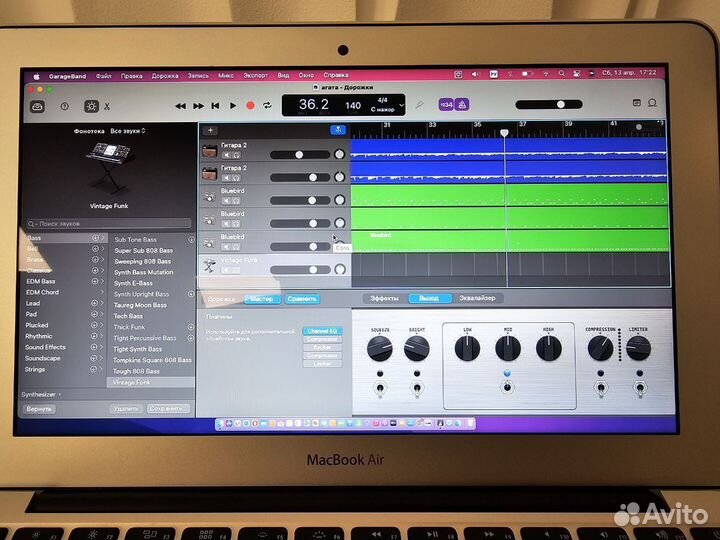Toggle the Cycle loop button
This screenshot has height=540, width=720.
point(267,106)
